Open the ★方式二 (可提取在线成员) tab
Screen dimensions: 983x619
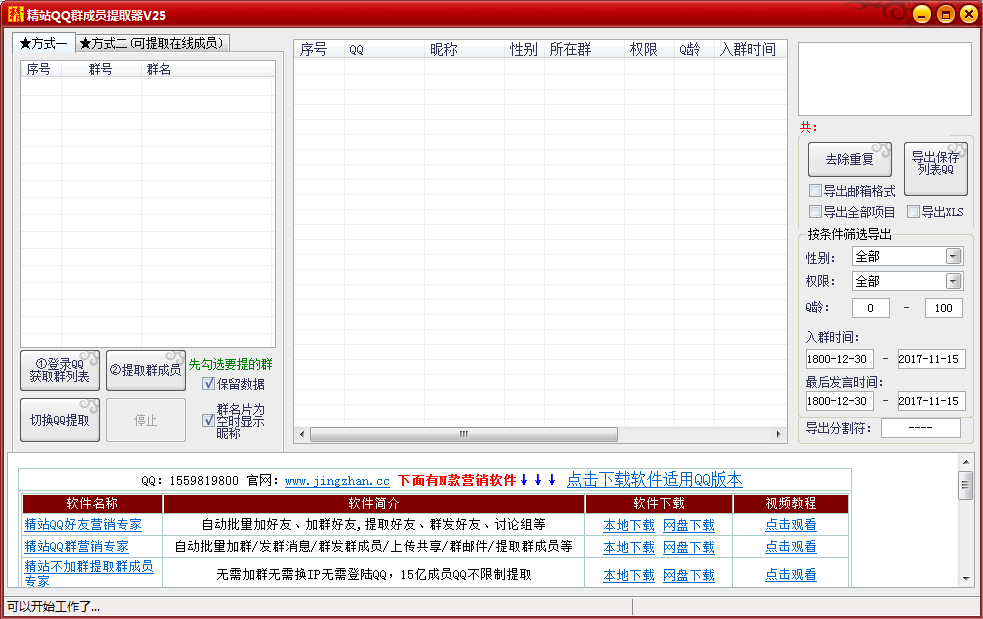pos(152,43)
